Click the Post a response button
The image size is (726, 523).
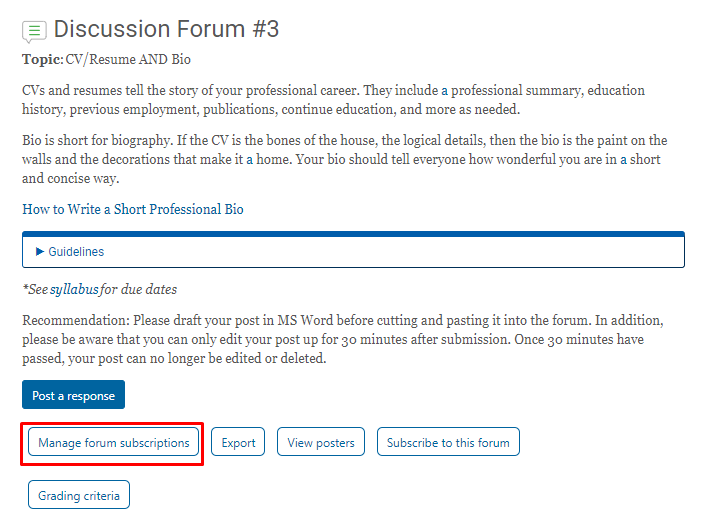tap(73, 395)
